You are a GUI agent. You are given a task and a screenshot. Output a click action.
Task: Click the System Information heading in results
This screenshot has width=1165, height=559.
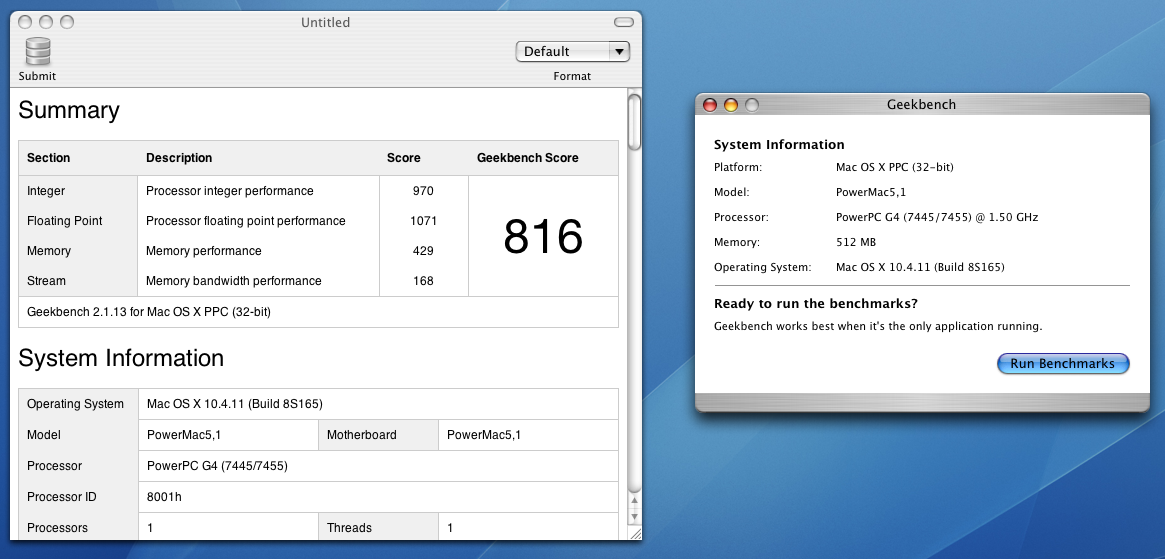coord(120,358)
